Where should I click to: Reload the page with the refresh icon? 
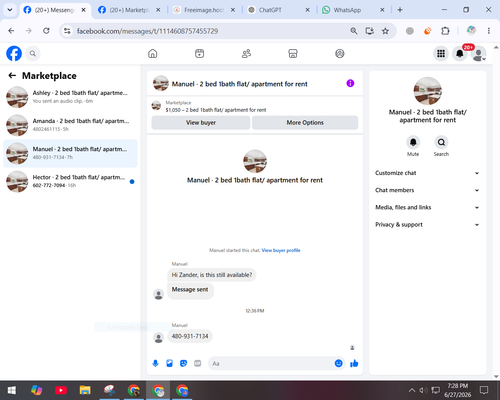46,31
